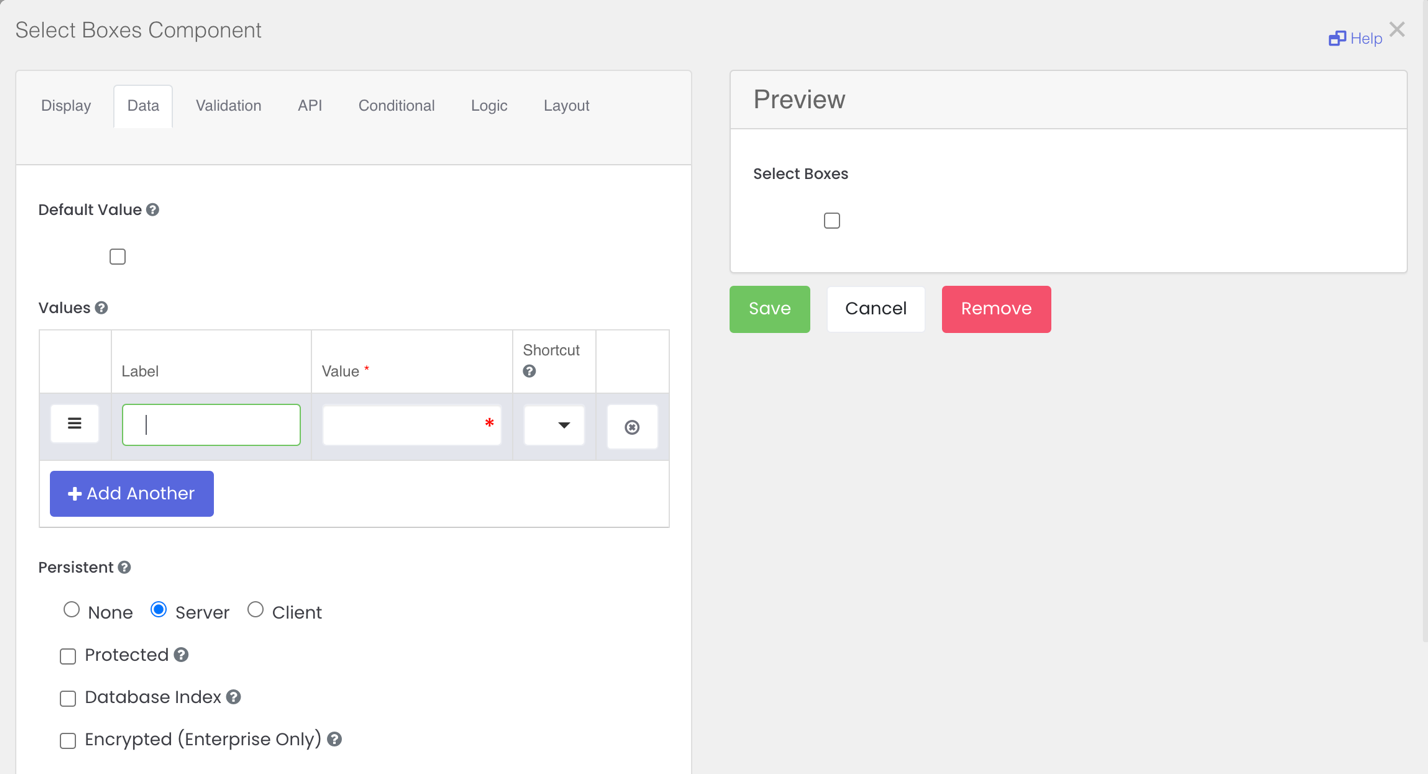Switch to the Validation tab

(228, 106)
